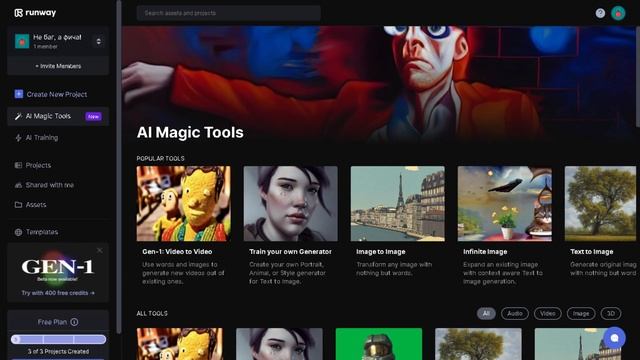Open the tree tool thumbnail in All Tools
Screen dimensions: 640x360
click(478, 344)
